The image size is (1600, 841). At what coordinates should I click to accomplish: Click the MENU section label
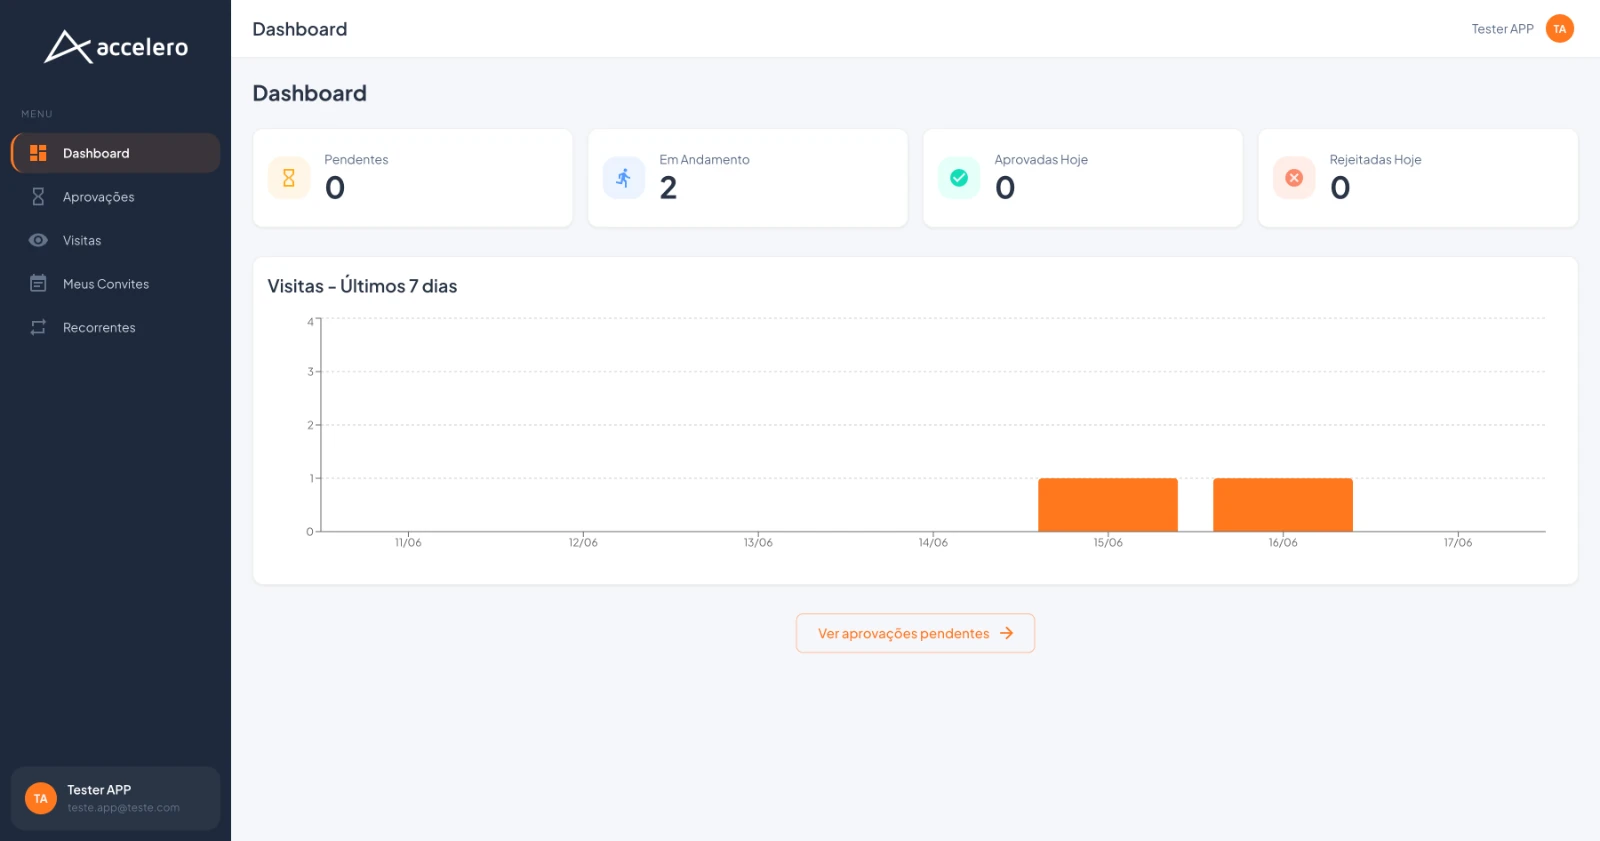(x=37, y=114)
